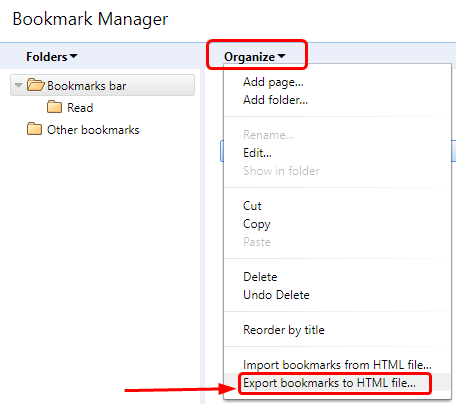Click the Bookmark Manager page title
Viewport: 456px width, 404px height.
tap(90, 19)
